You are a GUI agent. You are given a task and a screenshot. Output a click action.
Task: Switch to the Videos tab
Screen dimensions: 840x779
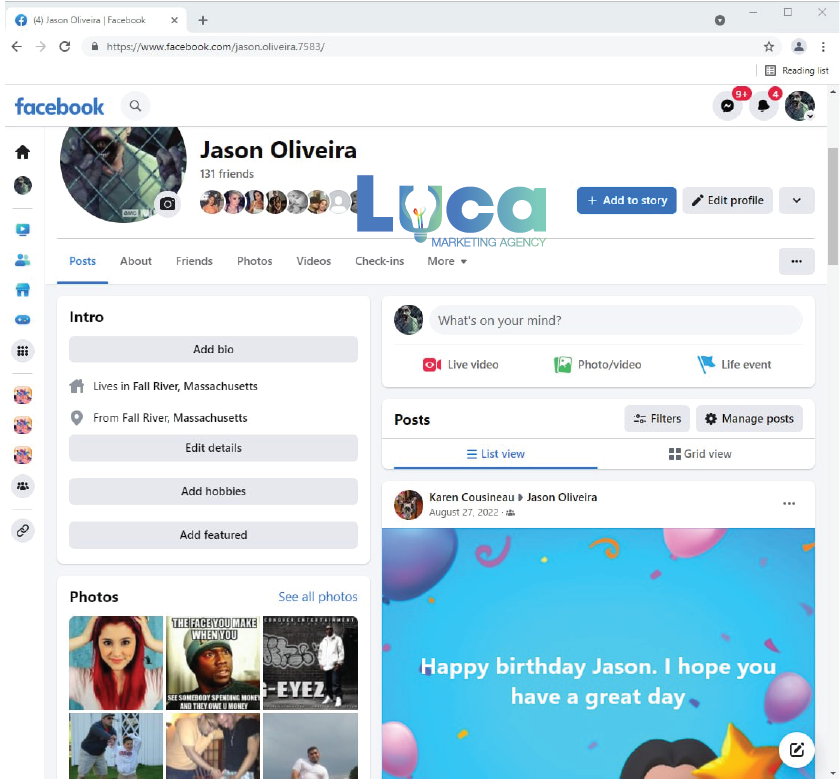tap(313, 261)
